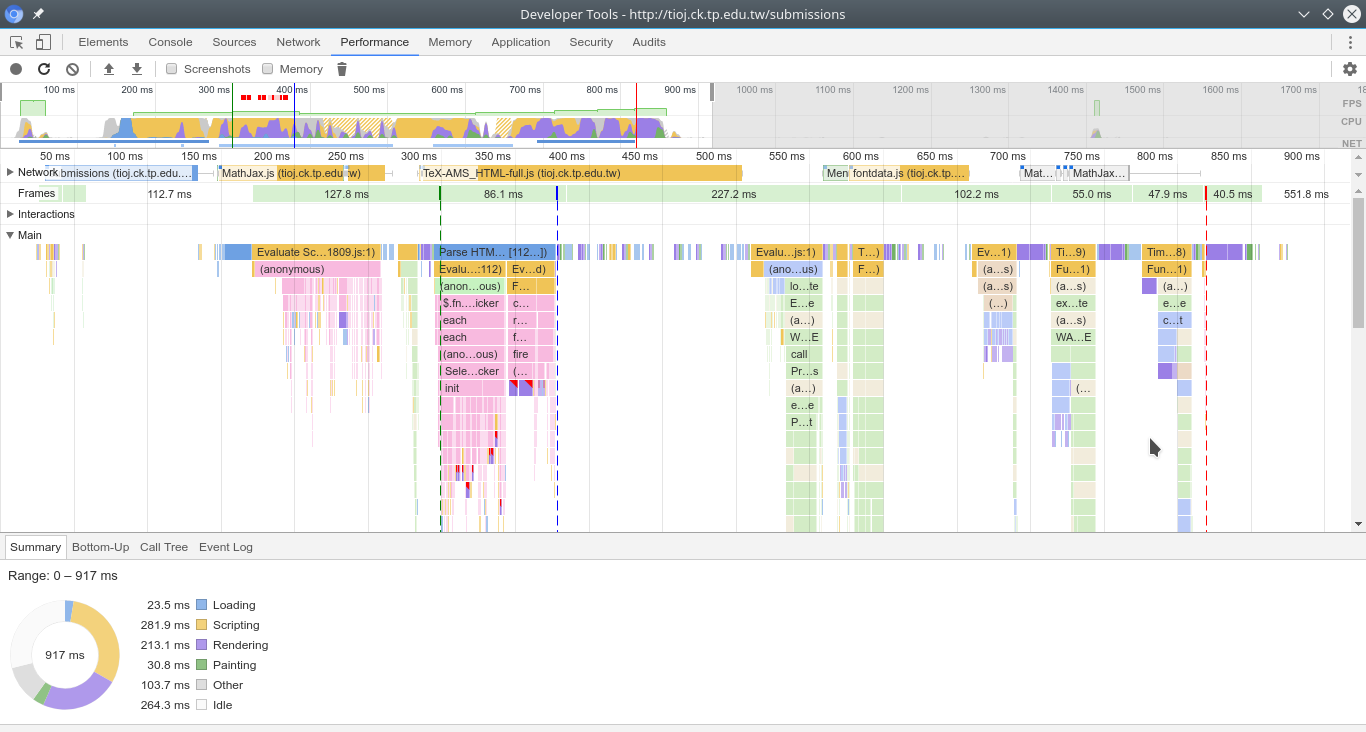This screenshot has width=1366, height=732.
Task: Click the 551.8 ms frame
Action: pos(1306,194)
